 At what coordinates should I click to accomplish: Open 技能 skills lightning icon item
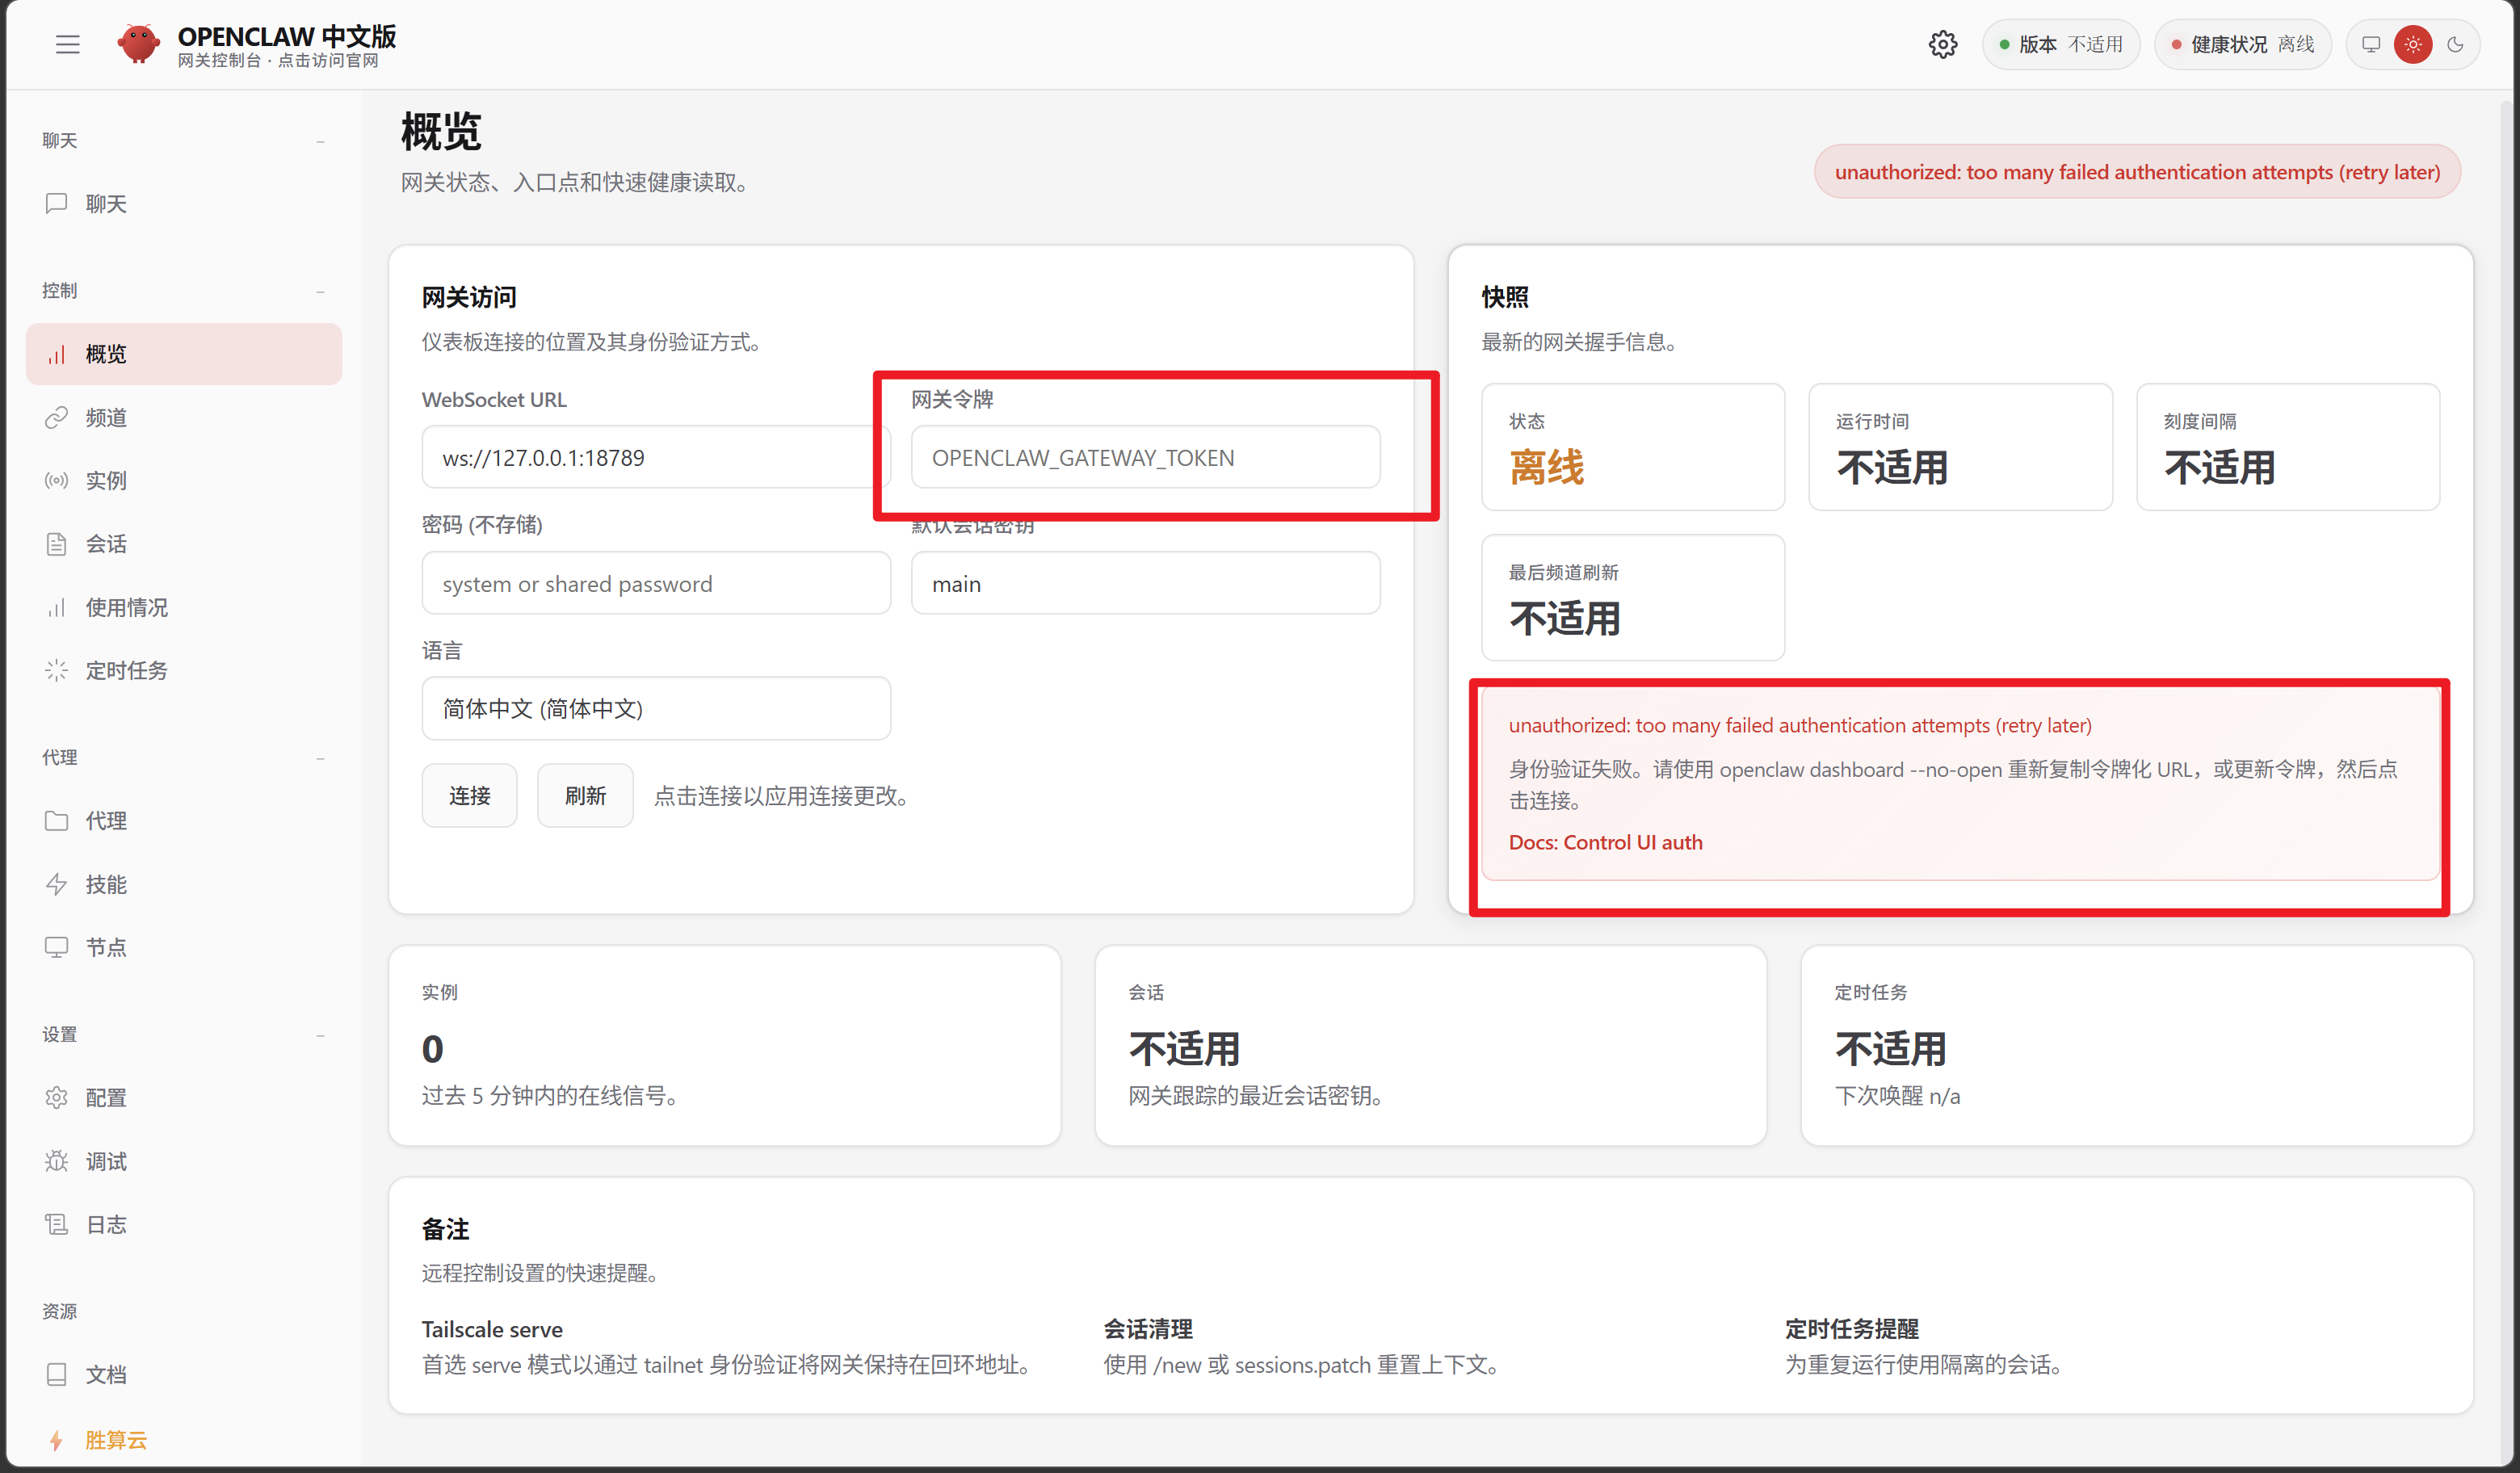point(106,884)
